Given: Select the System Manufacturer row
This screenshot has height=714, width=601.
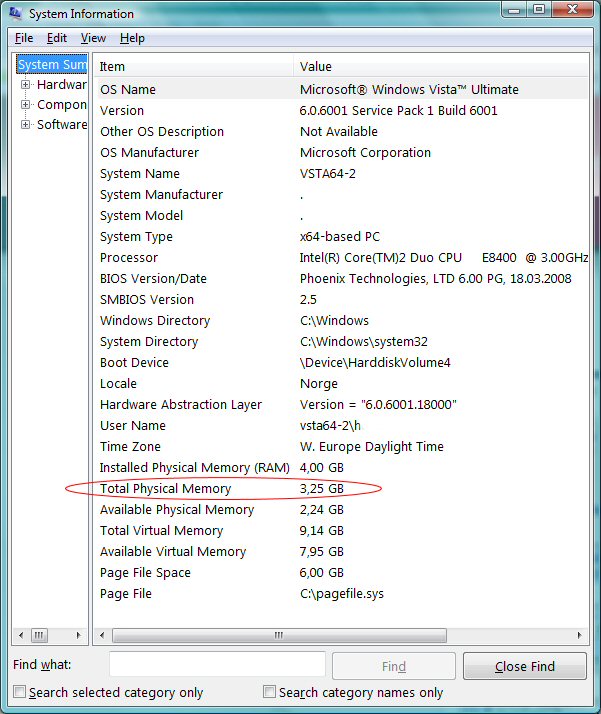Looking at the screenshot, I should pyautogui.click(x=342, y=194).
